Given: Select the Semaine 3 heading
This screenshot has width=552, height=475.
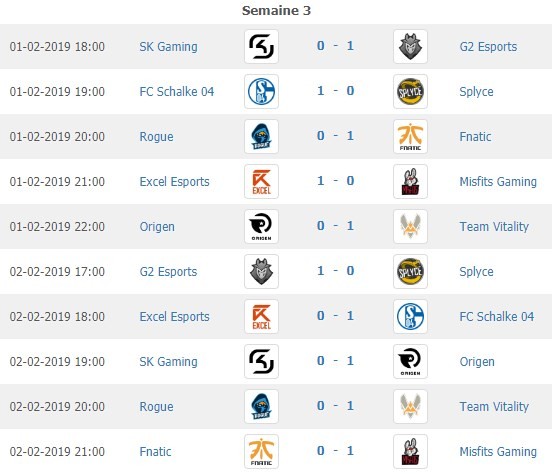Looking at the screenshot, I should [276, 11].
